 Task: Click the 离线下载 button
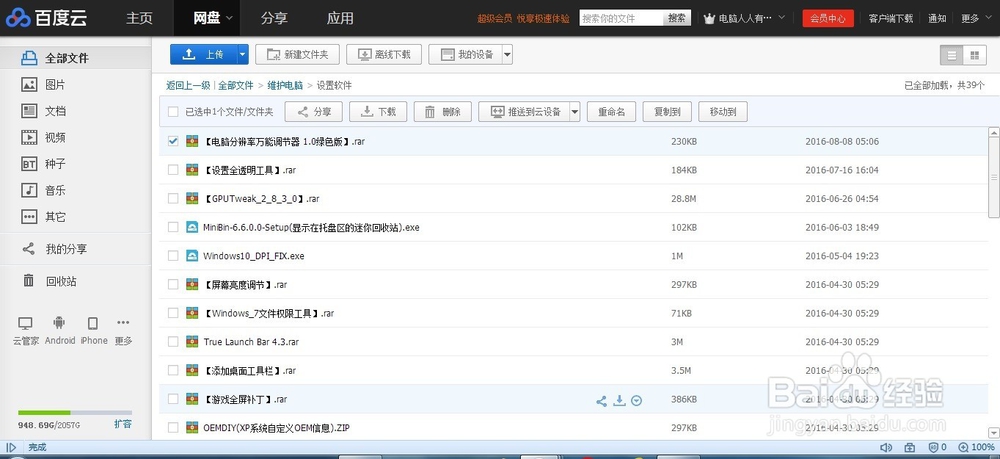pyautogui.click(x=384, y=55)
